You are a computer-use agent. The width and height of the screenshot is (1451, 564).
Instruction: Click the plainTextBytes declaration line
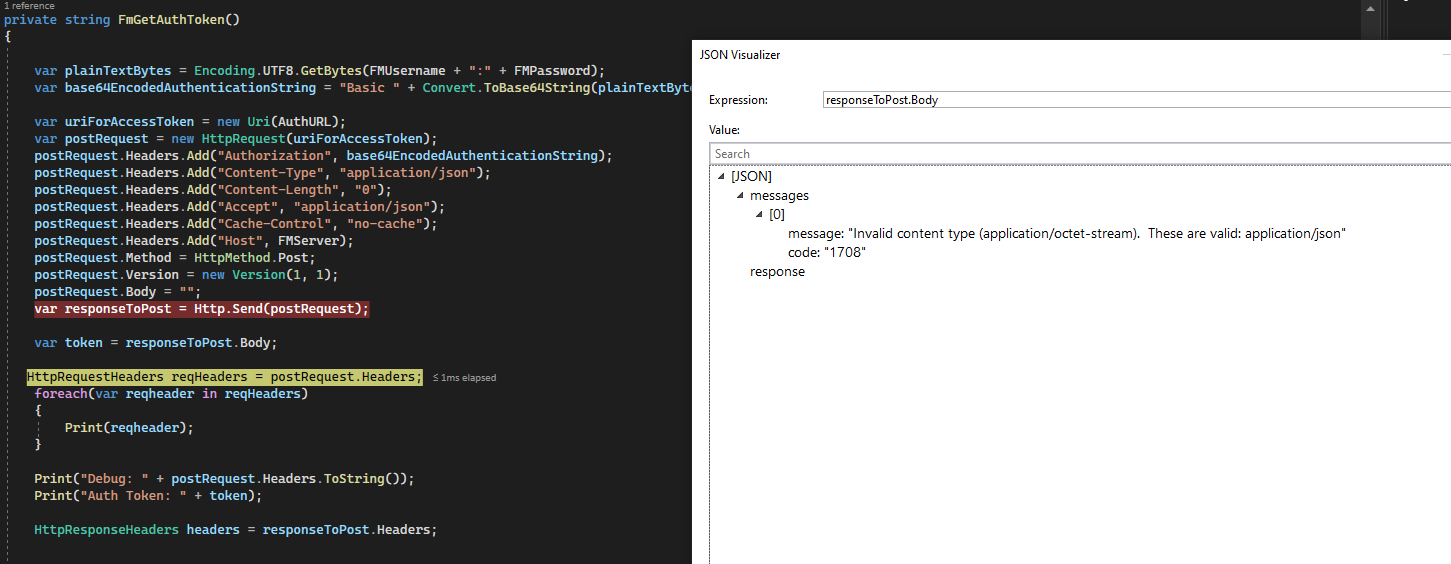[320, 71]
